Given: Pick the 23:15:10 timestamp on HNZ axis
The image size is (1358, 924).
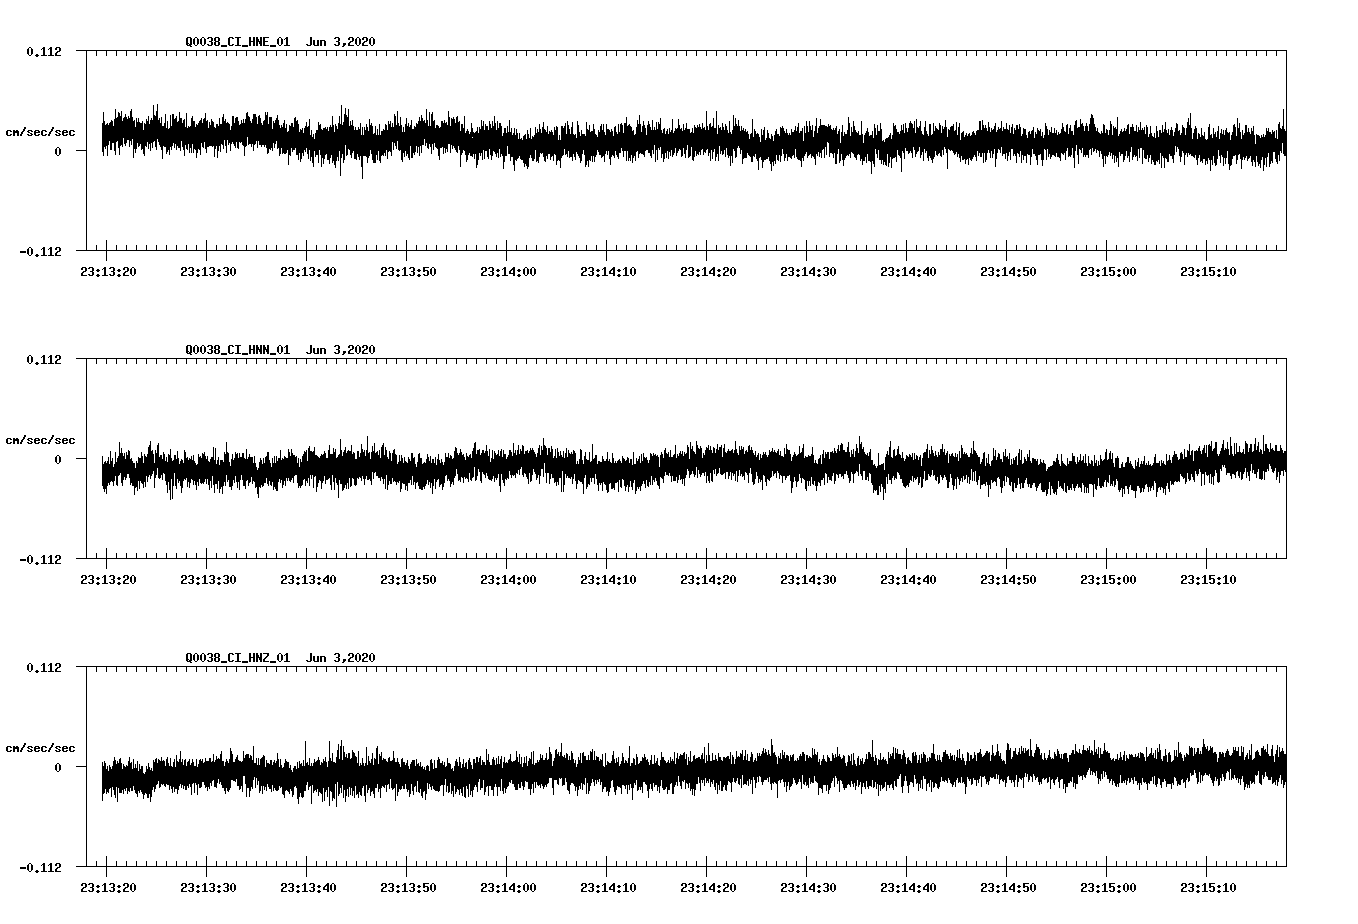Looking at the screenshot, I should [1208, 888].
